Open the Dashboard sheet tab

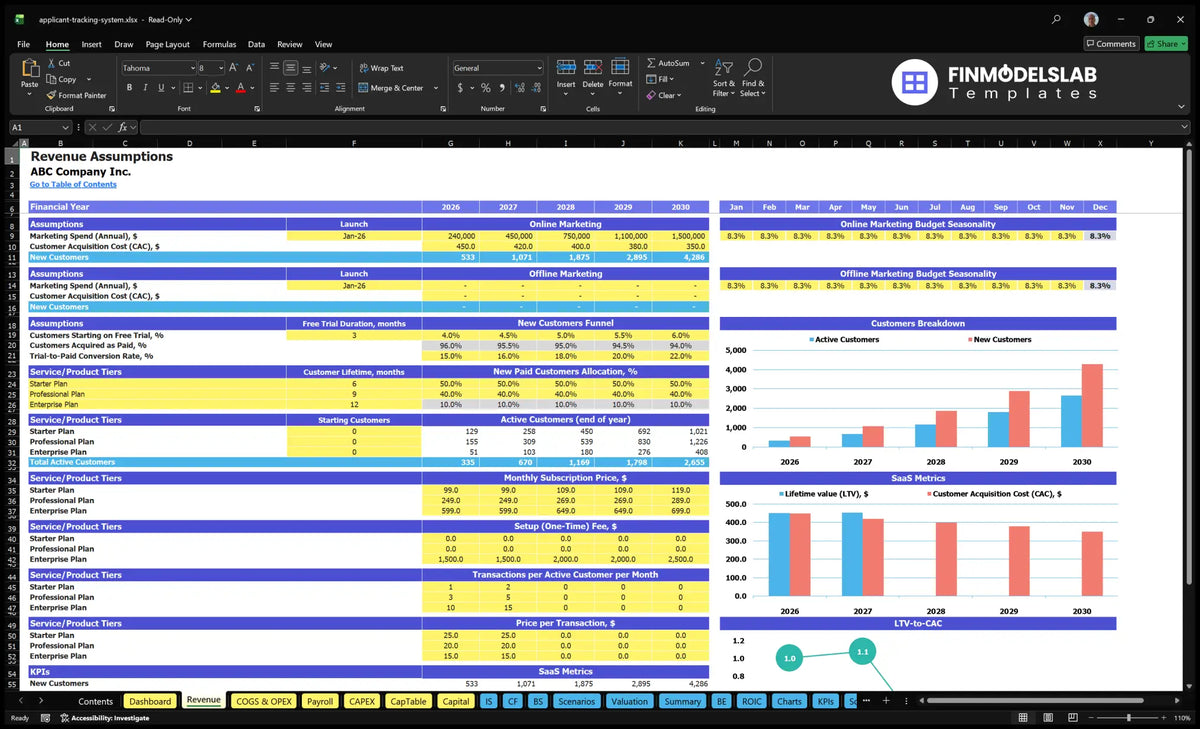pos(150,701)
